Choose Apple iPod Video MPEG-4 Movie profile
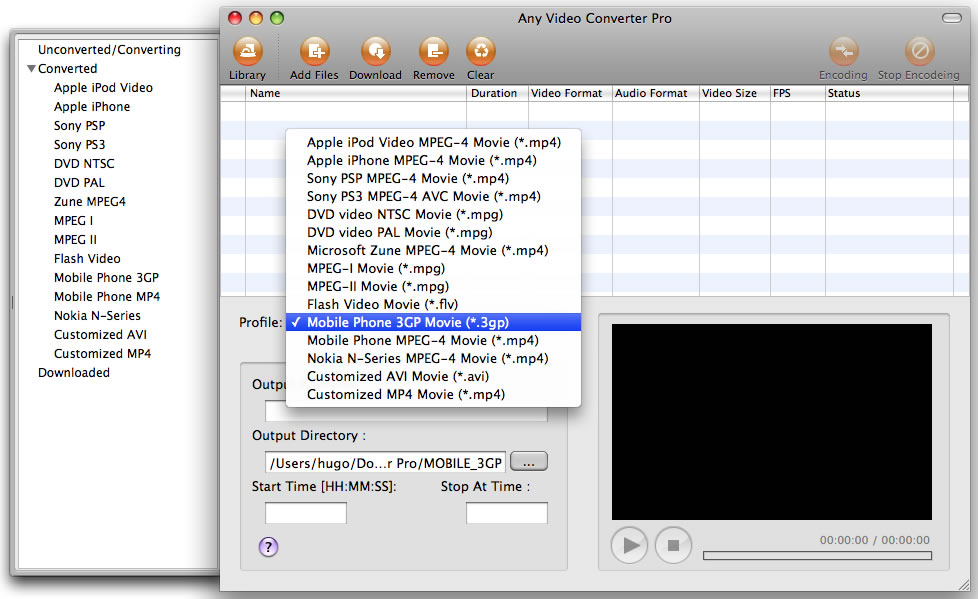The height and width of the screenshot is (599, 978). (x=433, y=142)
